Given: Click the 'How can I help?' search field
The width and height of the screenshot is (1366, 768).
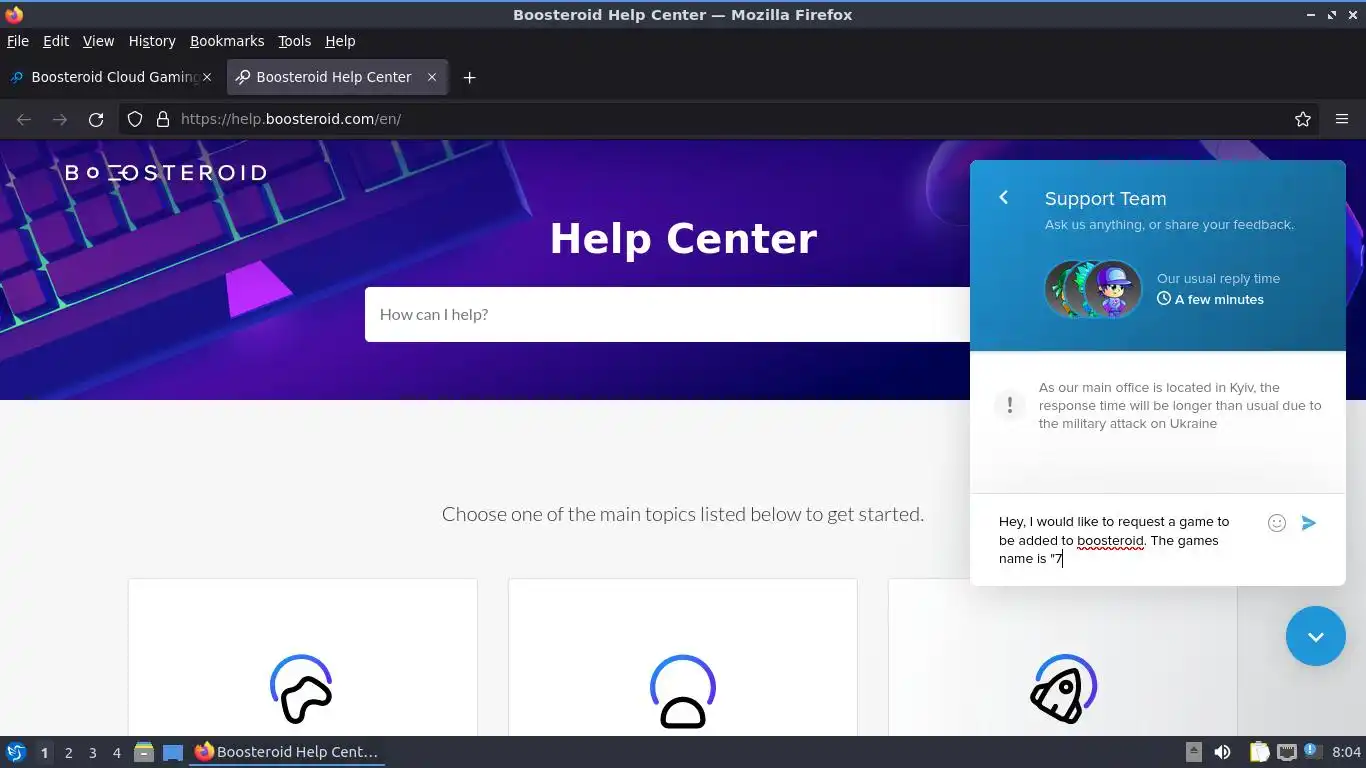Looking at the screenshot, I should coord(667,314).
